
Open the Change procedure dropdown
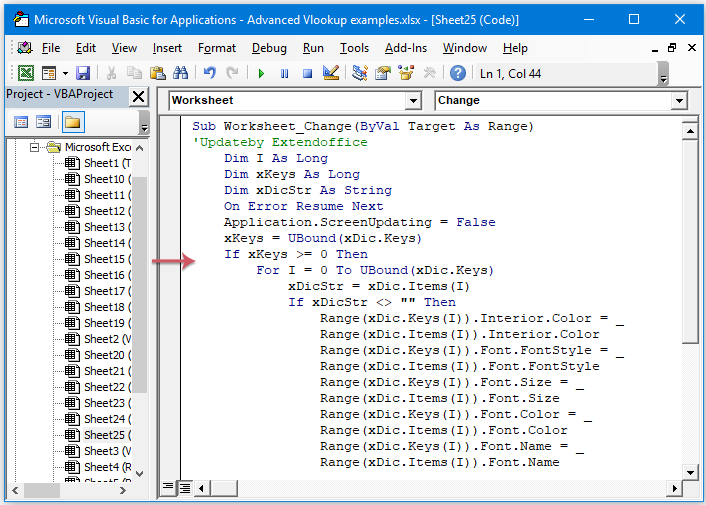[679, 101]
